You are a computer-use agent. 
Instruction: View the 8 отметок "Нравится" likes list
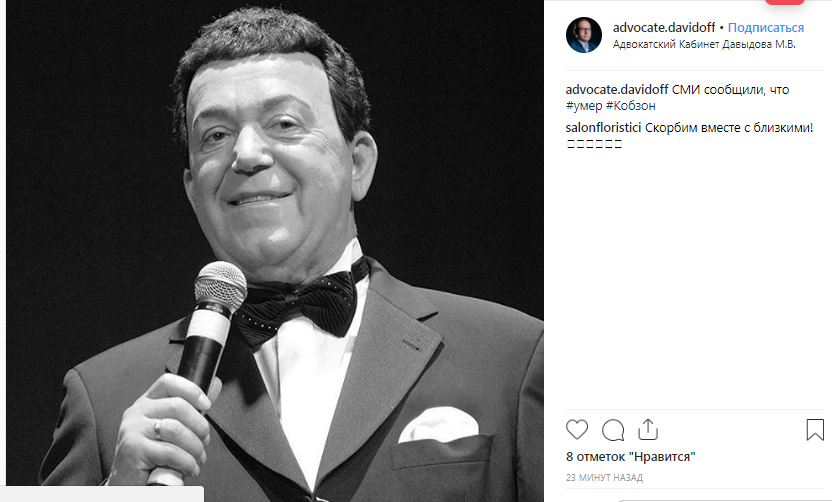(630, 457)
